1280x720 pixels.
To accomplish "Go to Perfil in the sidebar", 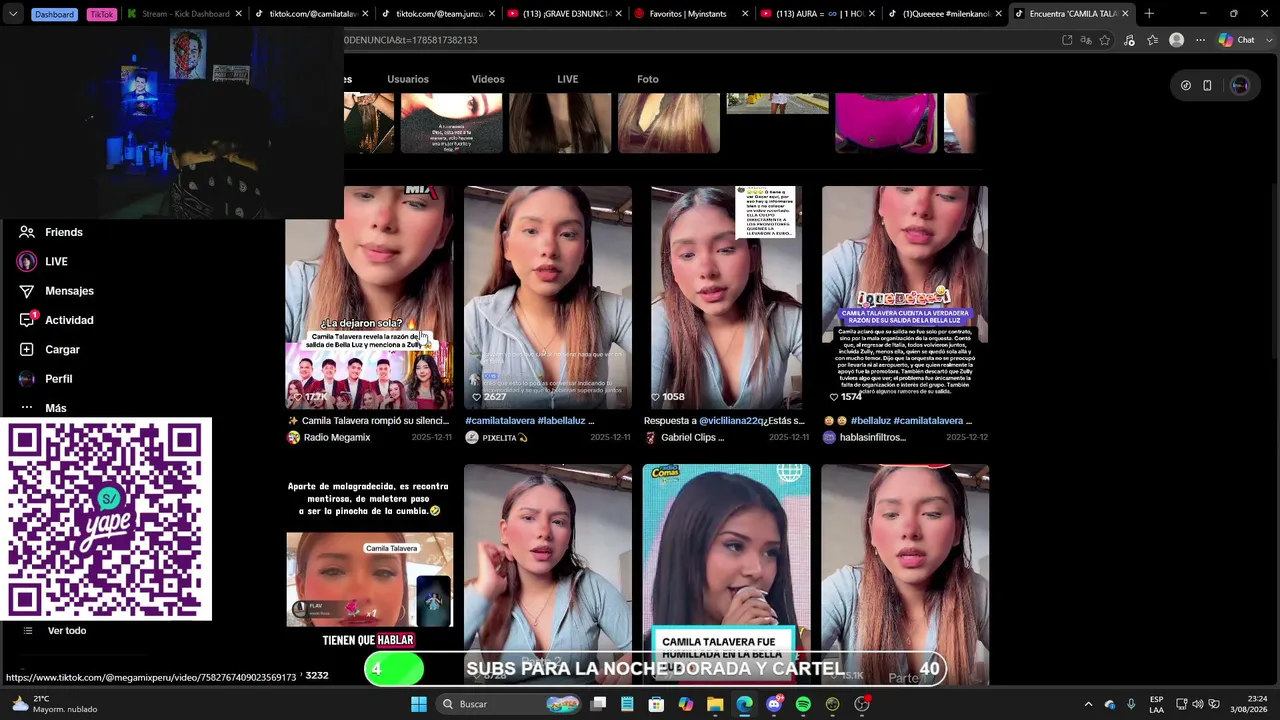I will (x=45, y=379).
